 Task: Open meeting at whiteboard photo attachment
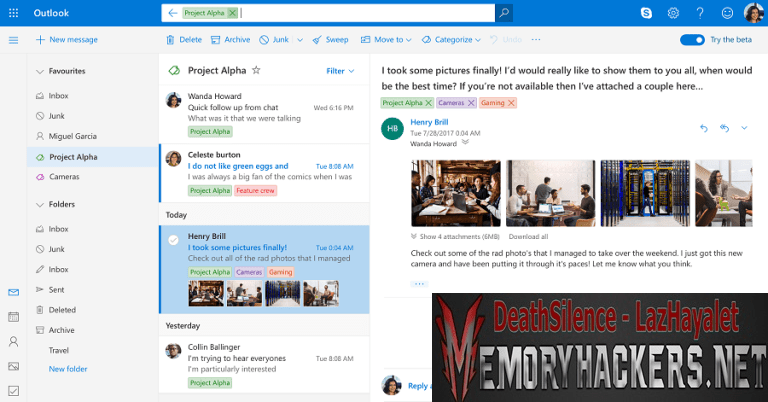(x=551, y=193)
